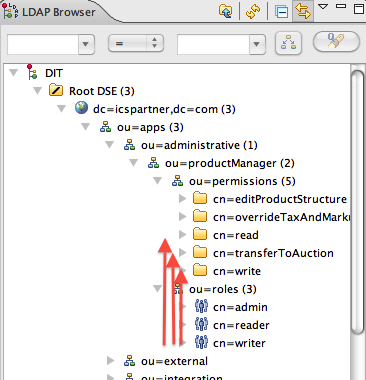The width and height of the screenshot is (366, 380).
Task: Click the Collapse All toolbar icon
Action: 282,12
